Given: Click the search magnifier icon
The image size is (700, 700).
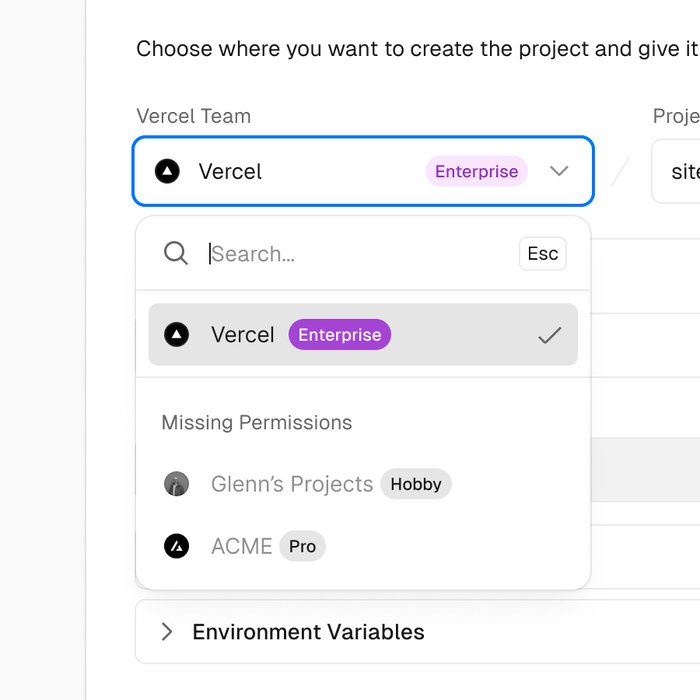Looking at the screenshot, I should 176,253.
